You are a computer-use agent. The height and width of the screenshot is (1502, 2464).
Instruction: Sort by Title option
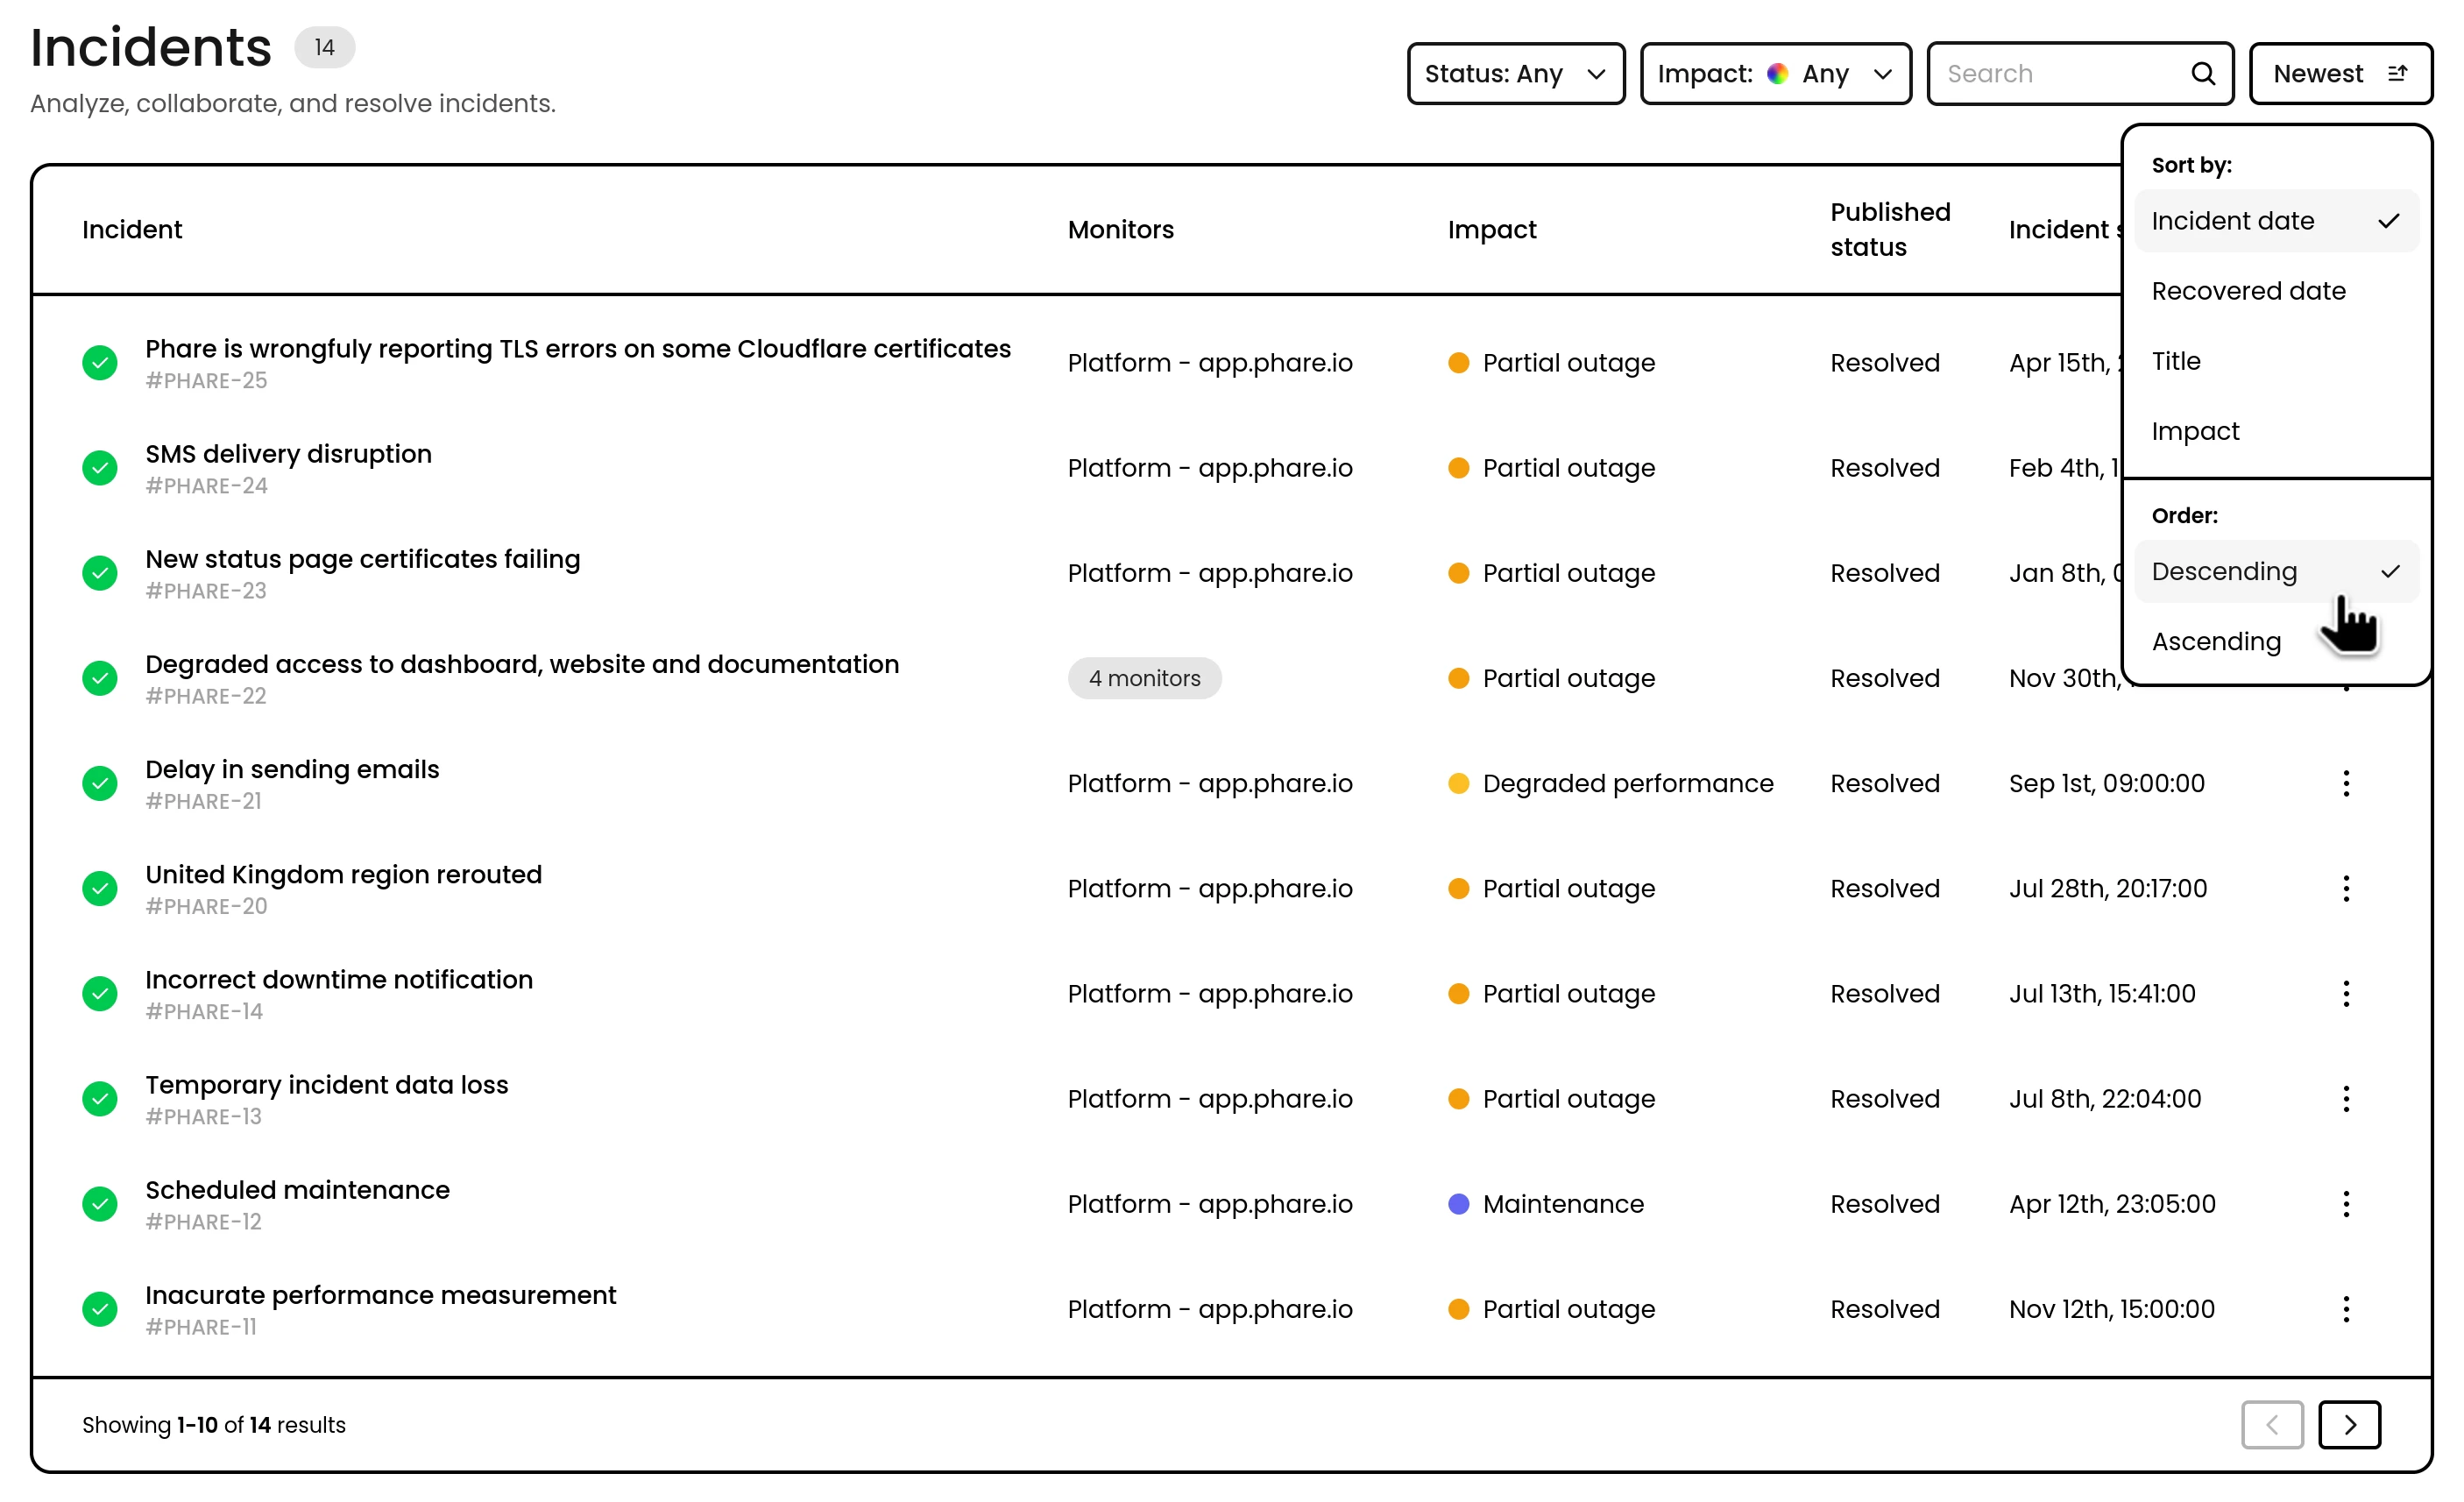(2276, 360)
